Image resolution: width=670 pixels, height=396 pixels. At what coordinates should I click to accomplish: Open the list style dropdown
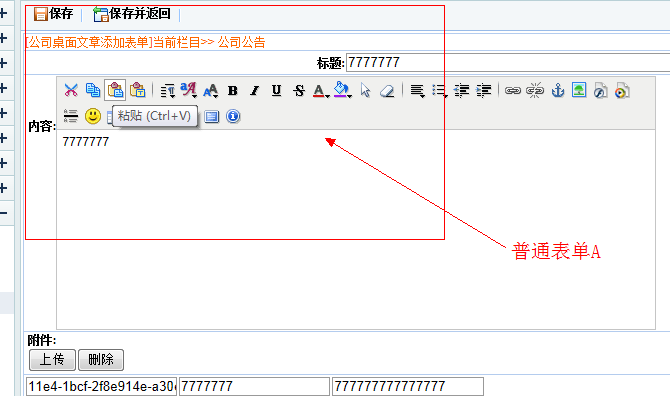(x=440, y=91)
